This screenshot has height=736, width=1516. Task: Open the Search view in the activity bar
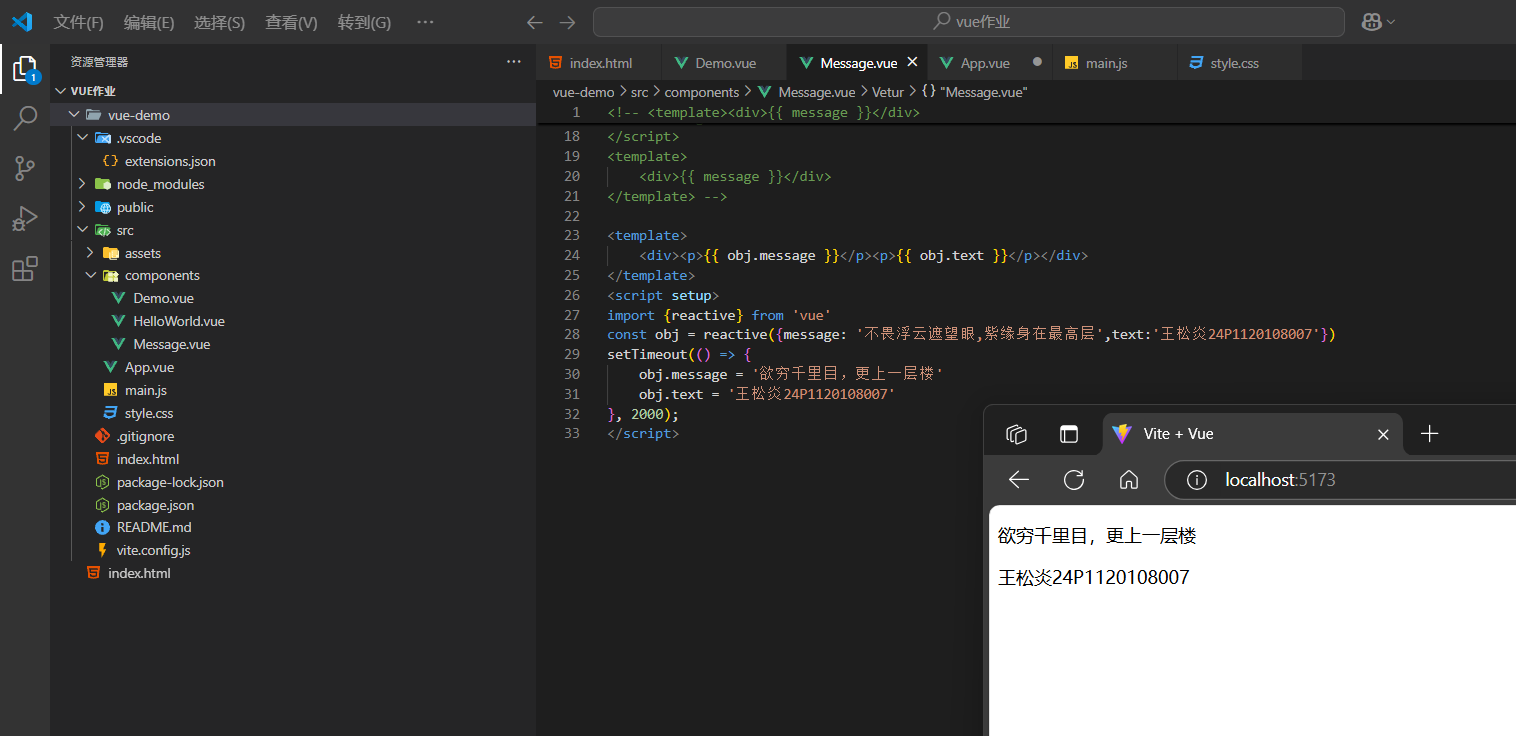25,119
